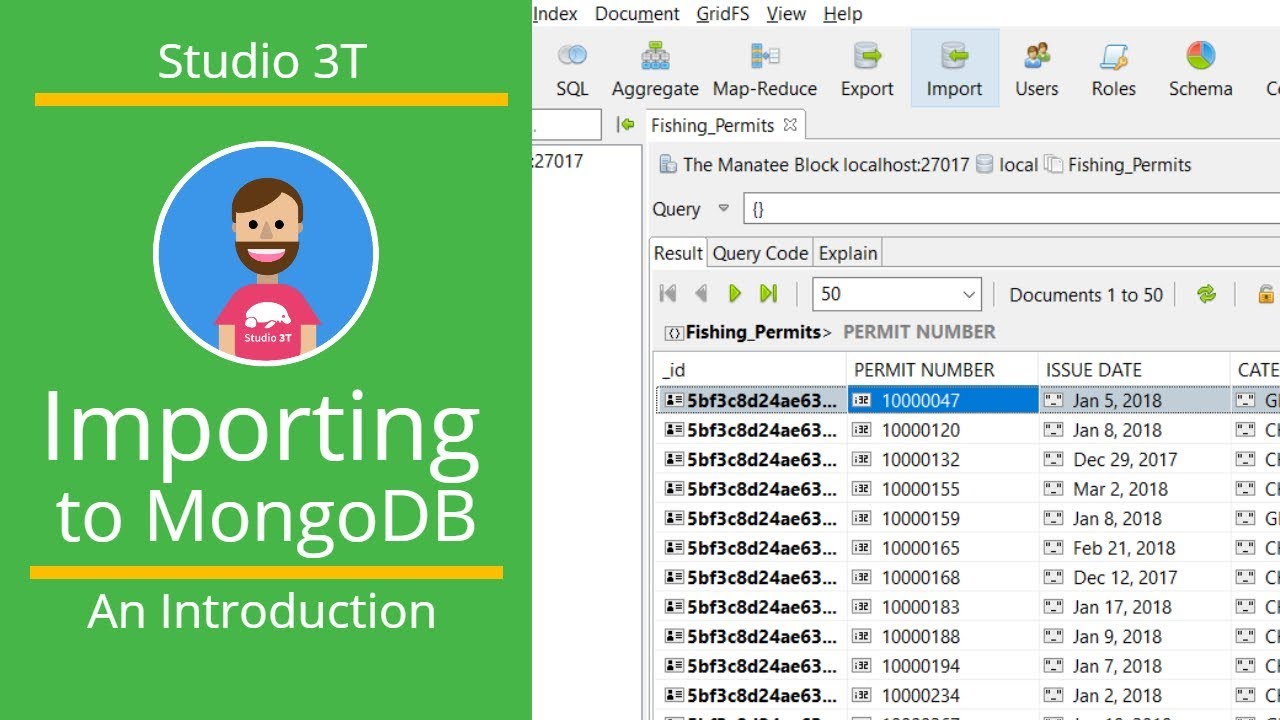Viewport: 1280px width, 720px height.
Task: Click the lock icon in results bar
Action: (1266, 294)
